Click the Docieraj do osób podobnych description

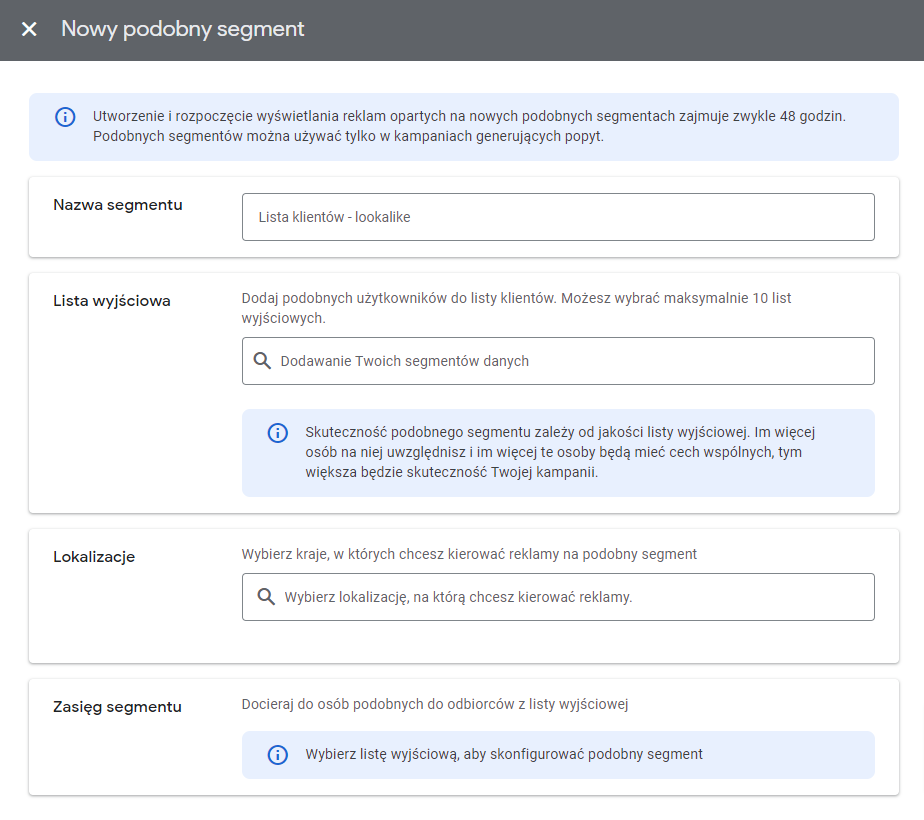434,704
